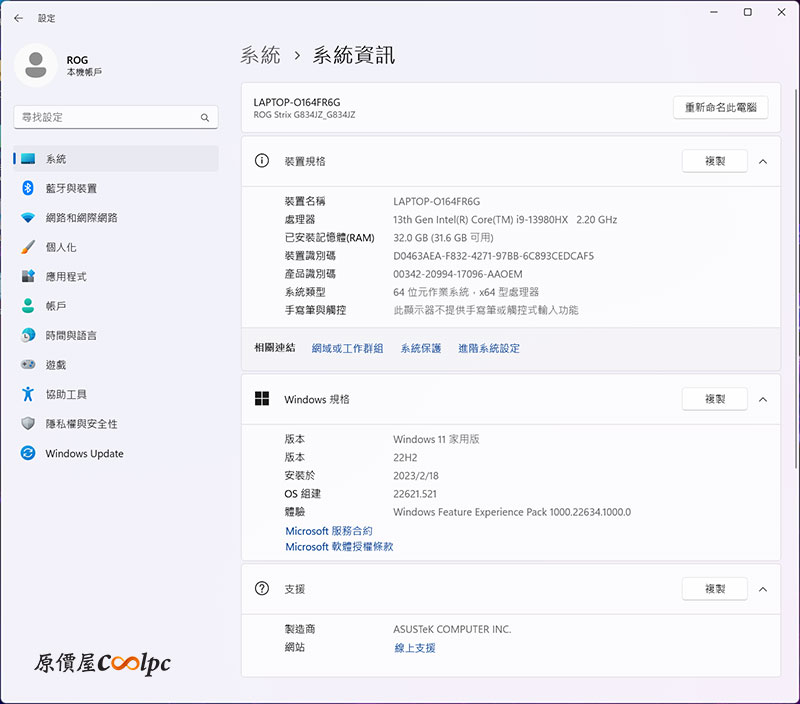Screen dimensions: 800x704
Task: Maximize the Settings window
Action: click(x=747, y=12)
